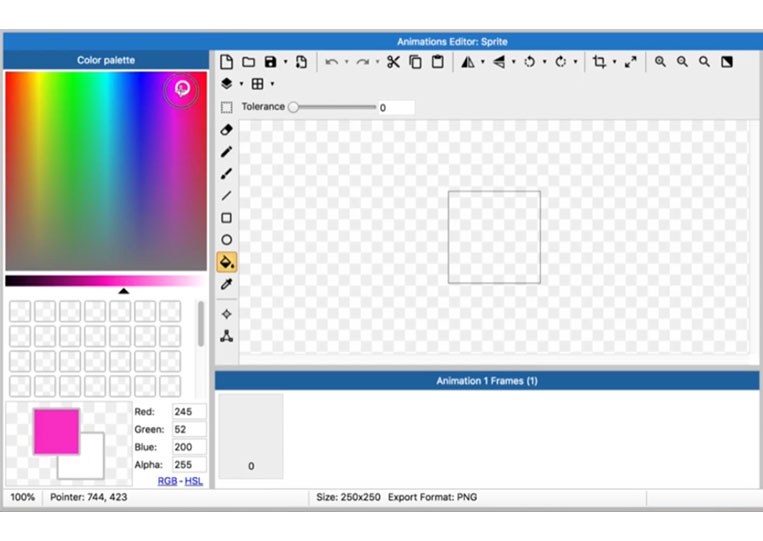Click the origin point tool icon
Viewport: 763px width, 541px height.
coord(226,314)
